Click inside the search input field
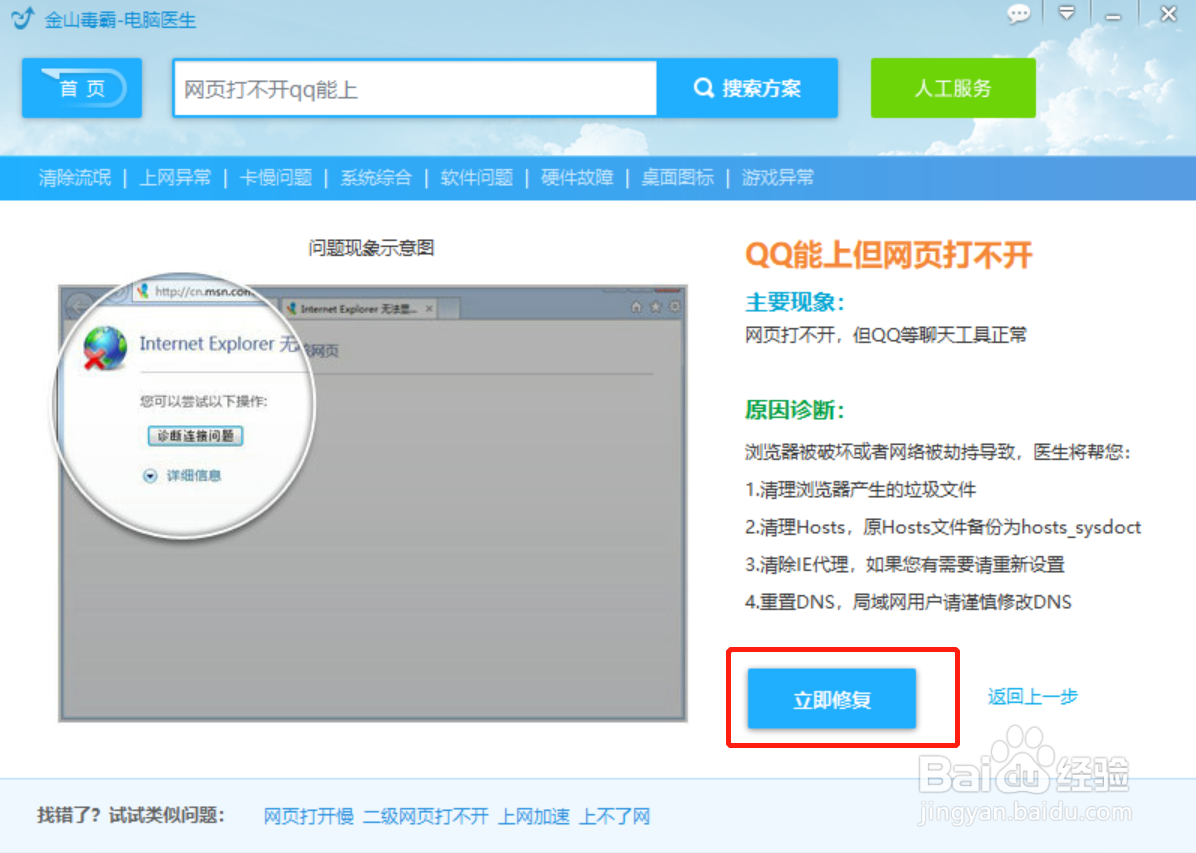Image resolution: width=1196 pixels, height=853 pixels. pyautogui.click(x=414, y=88)
